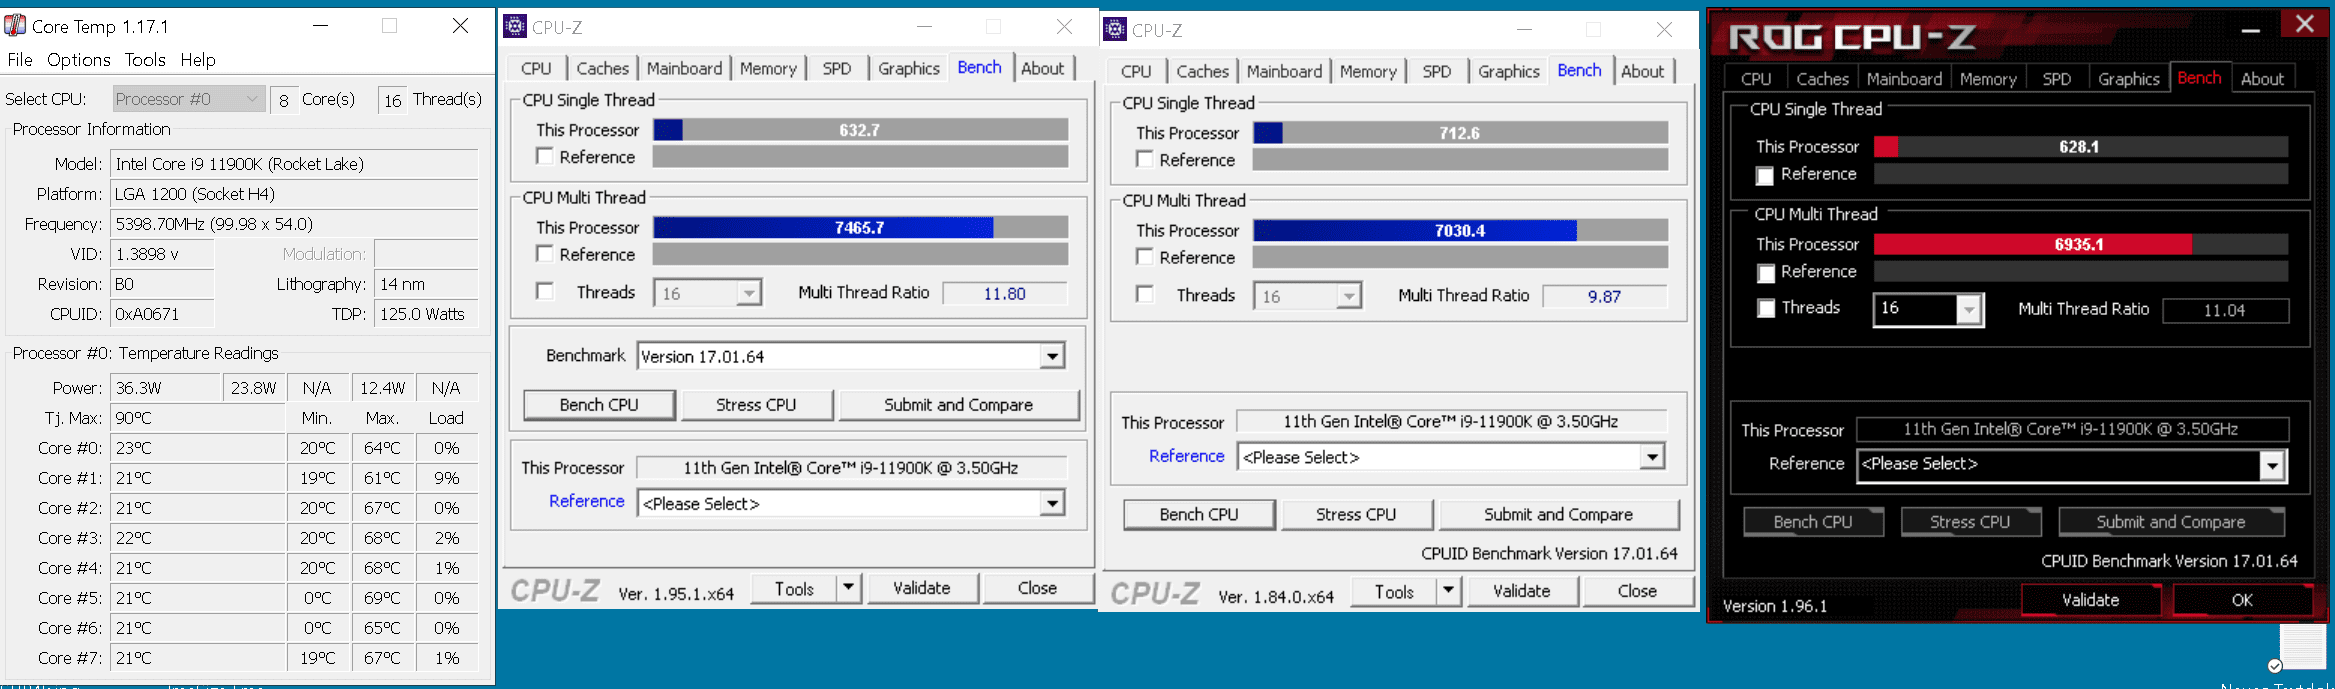Click This Processor name field in ROG CPU-Z
The width and height of the screenshot is (2335, 689).
(x=2072, y=429)
